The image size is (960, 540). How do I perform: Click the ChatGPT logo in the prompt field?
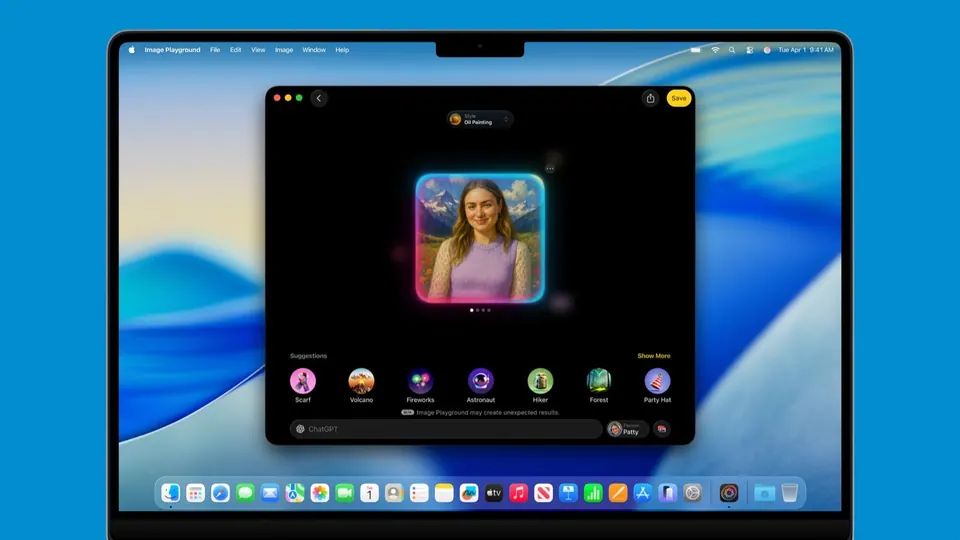pos(300,429)
